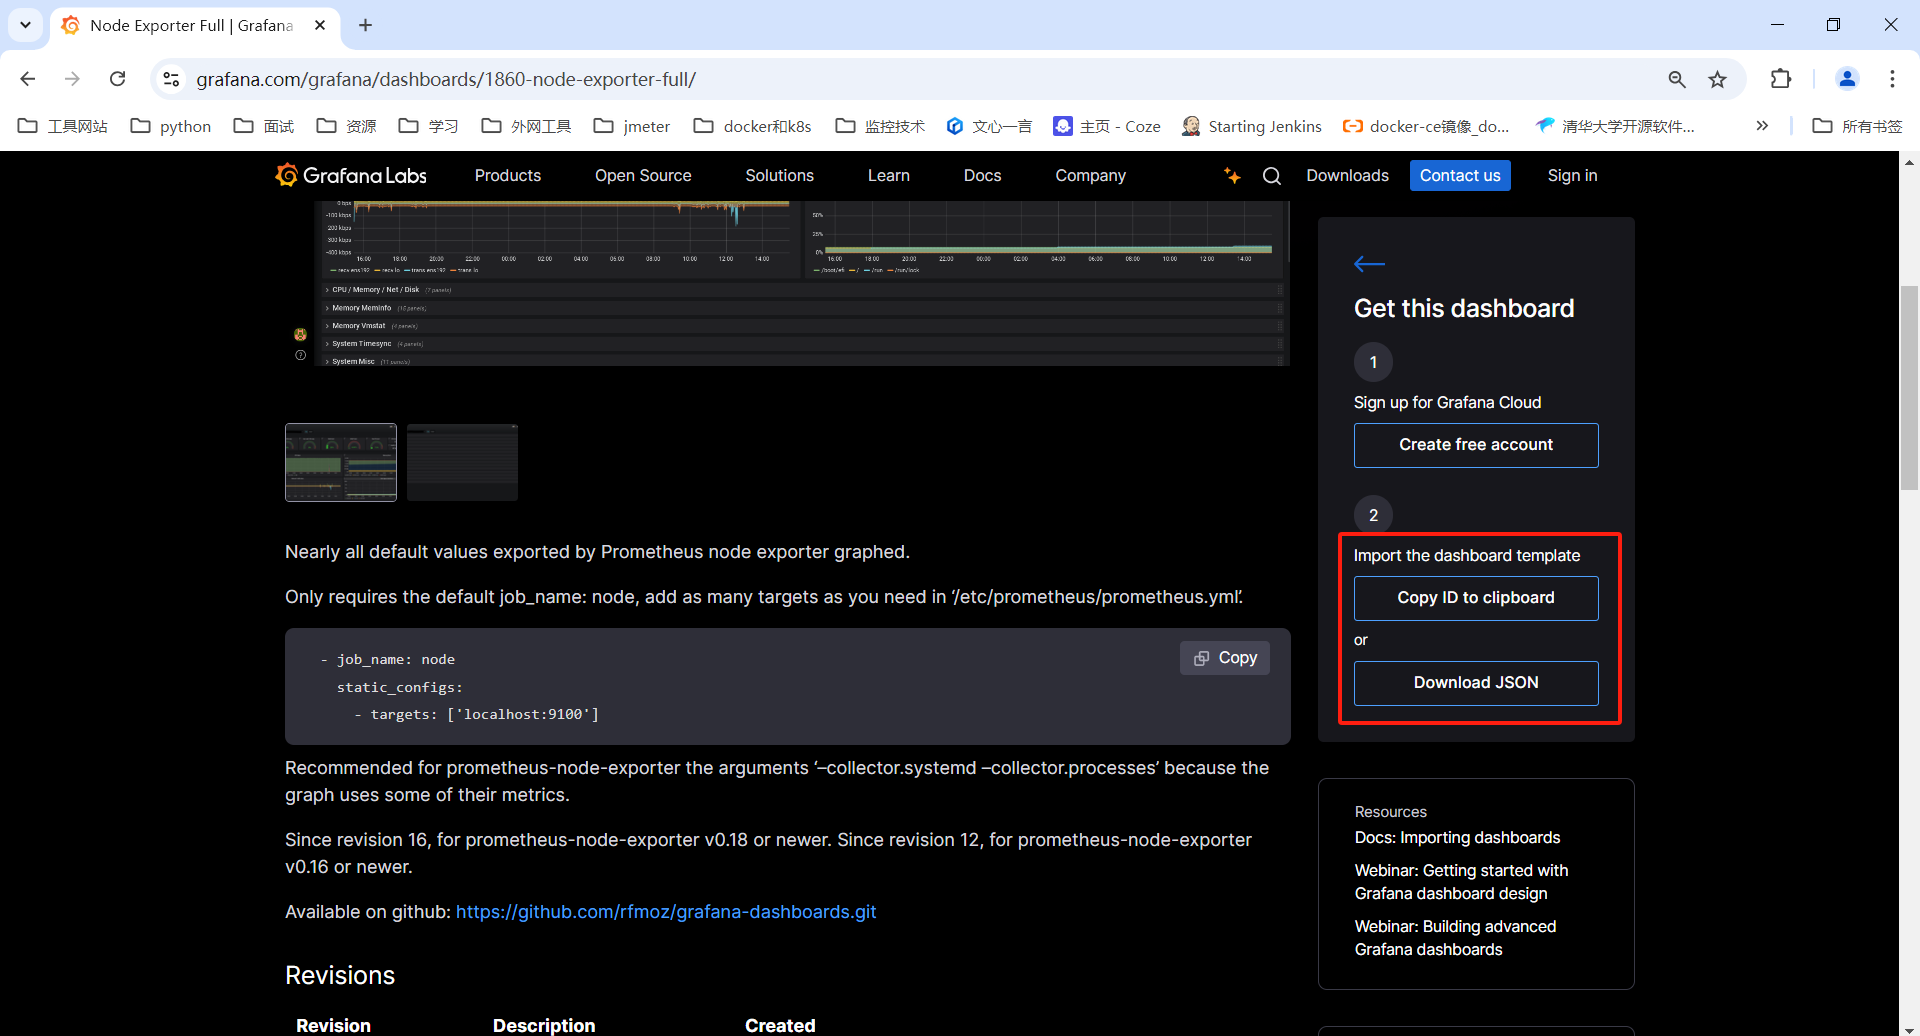Reload the current page
This screenshot has height=1036, width=1920.
pyautogui.click(x=117, y=79)
